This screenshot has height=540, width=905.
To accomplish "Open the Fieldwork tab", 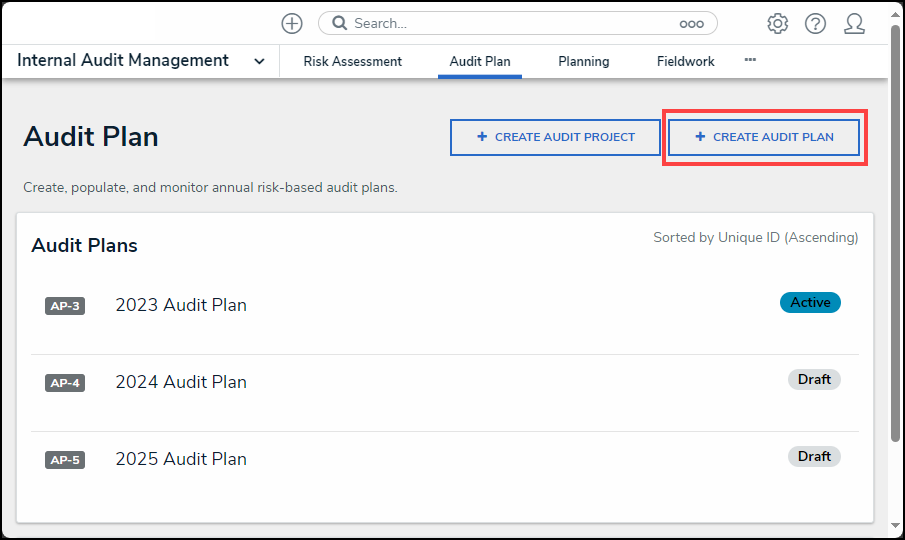I will pos(685,61).
